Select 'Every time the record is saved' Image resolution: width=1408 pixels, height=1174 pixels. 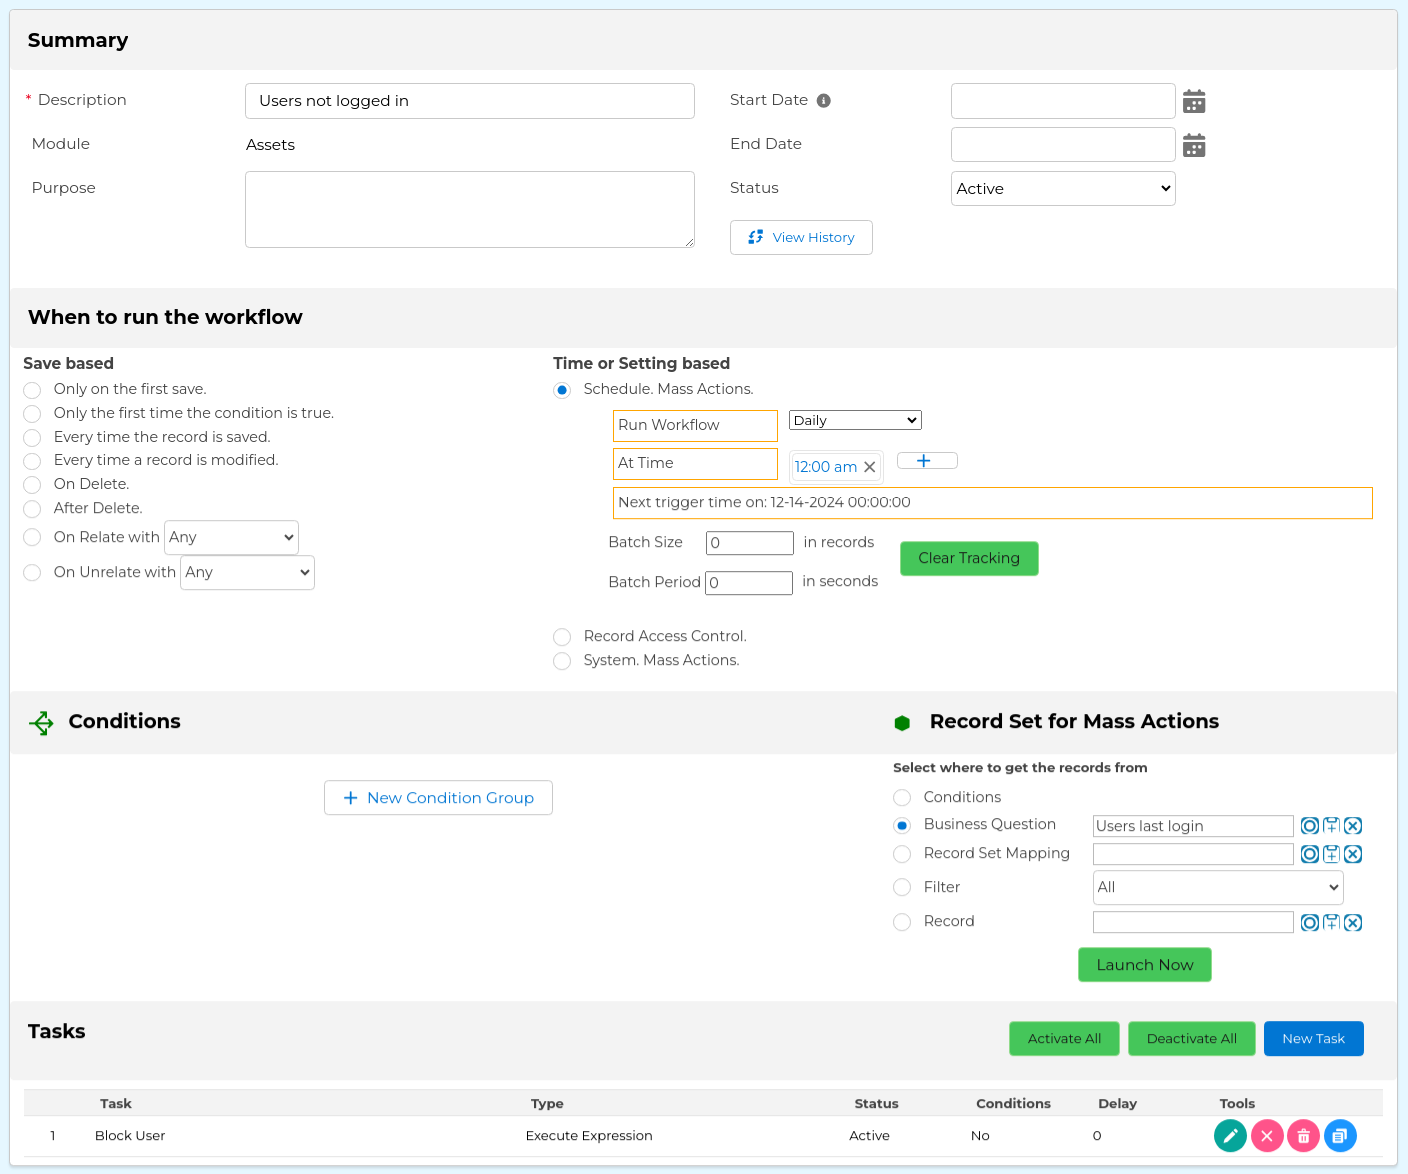click(x=32, y=438)
